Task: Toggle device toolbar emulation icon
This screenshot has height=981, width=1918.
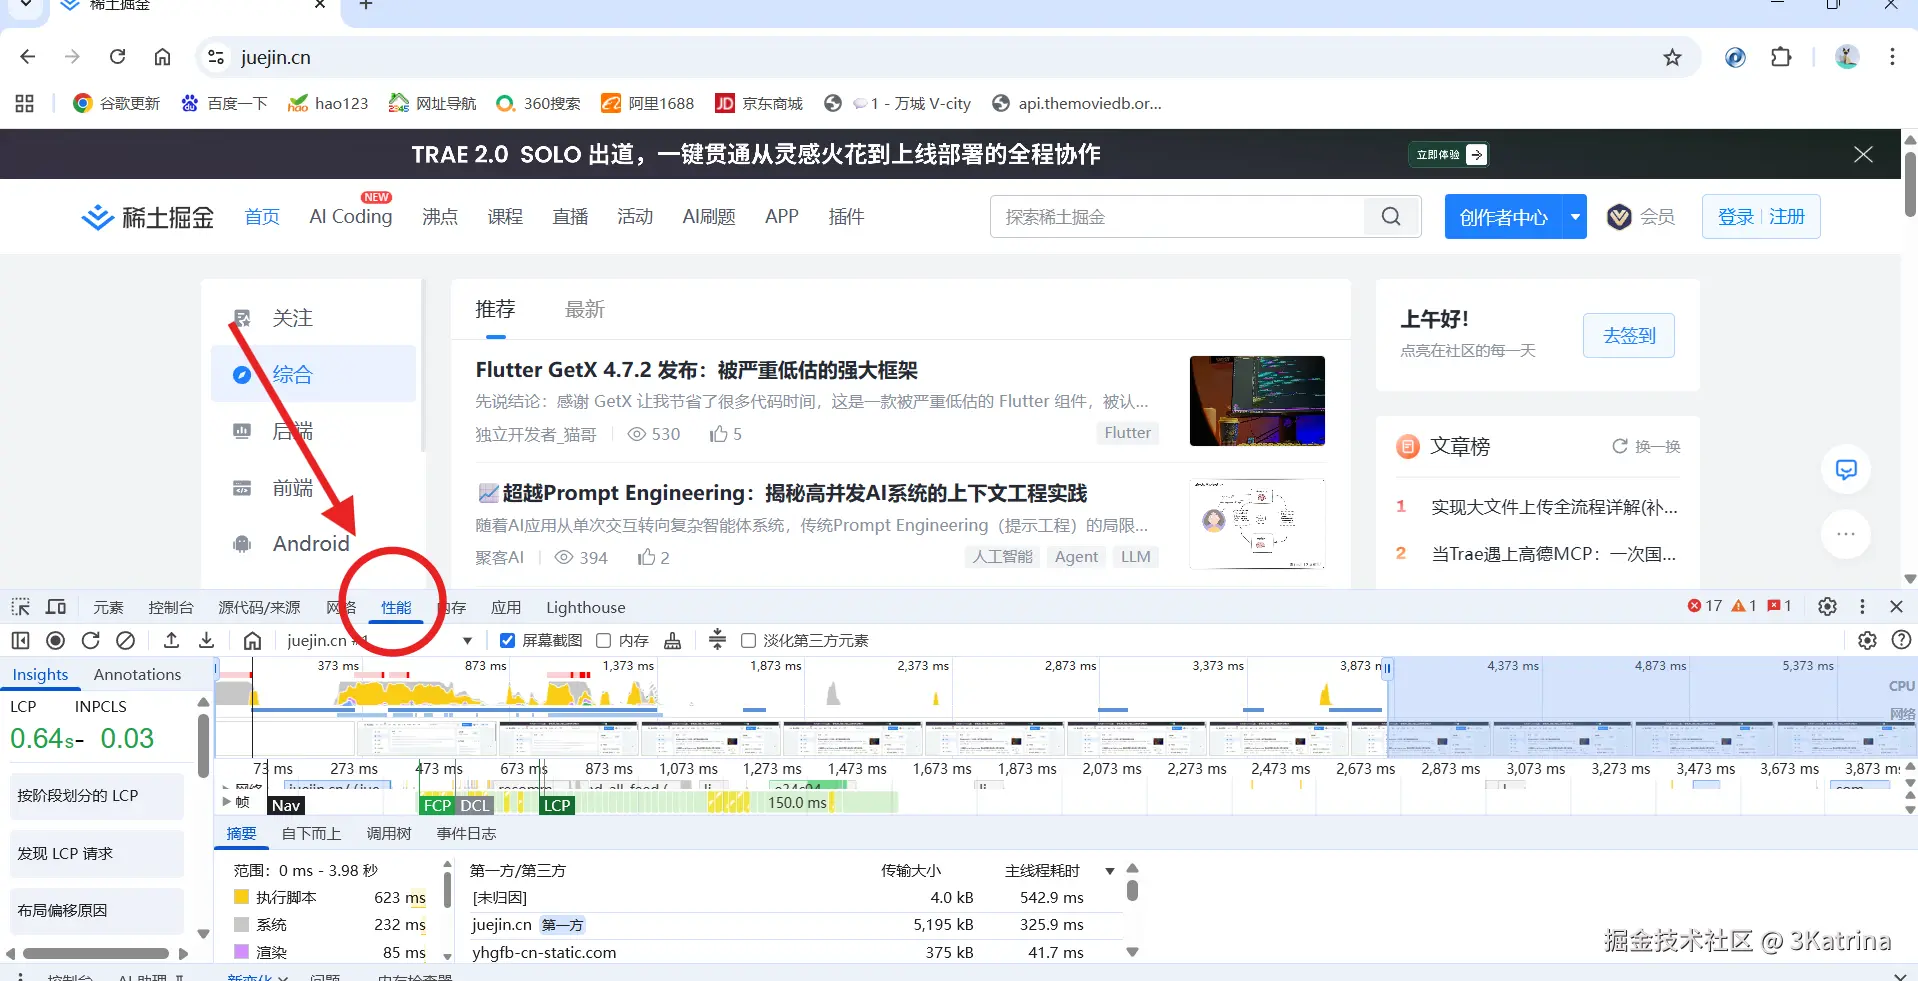Action: [x=56, y=607]
